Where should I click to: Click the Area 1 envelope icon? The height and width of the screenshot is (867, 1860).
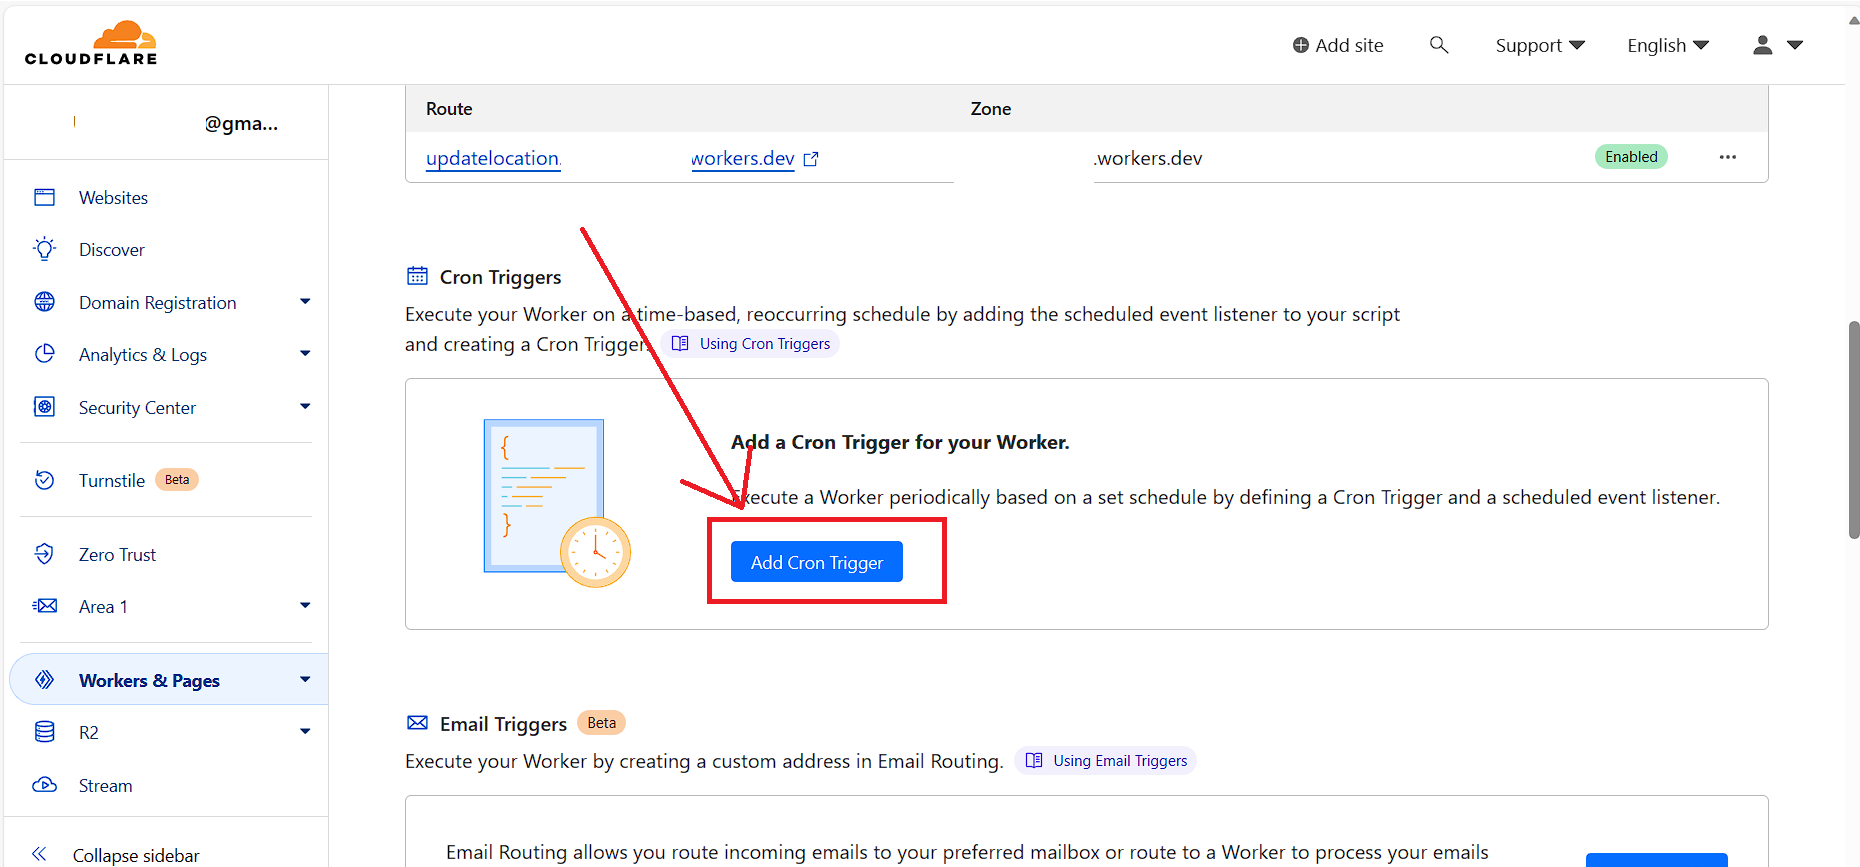[x=45, y=606]
